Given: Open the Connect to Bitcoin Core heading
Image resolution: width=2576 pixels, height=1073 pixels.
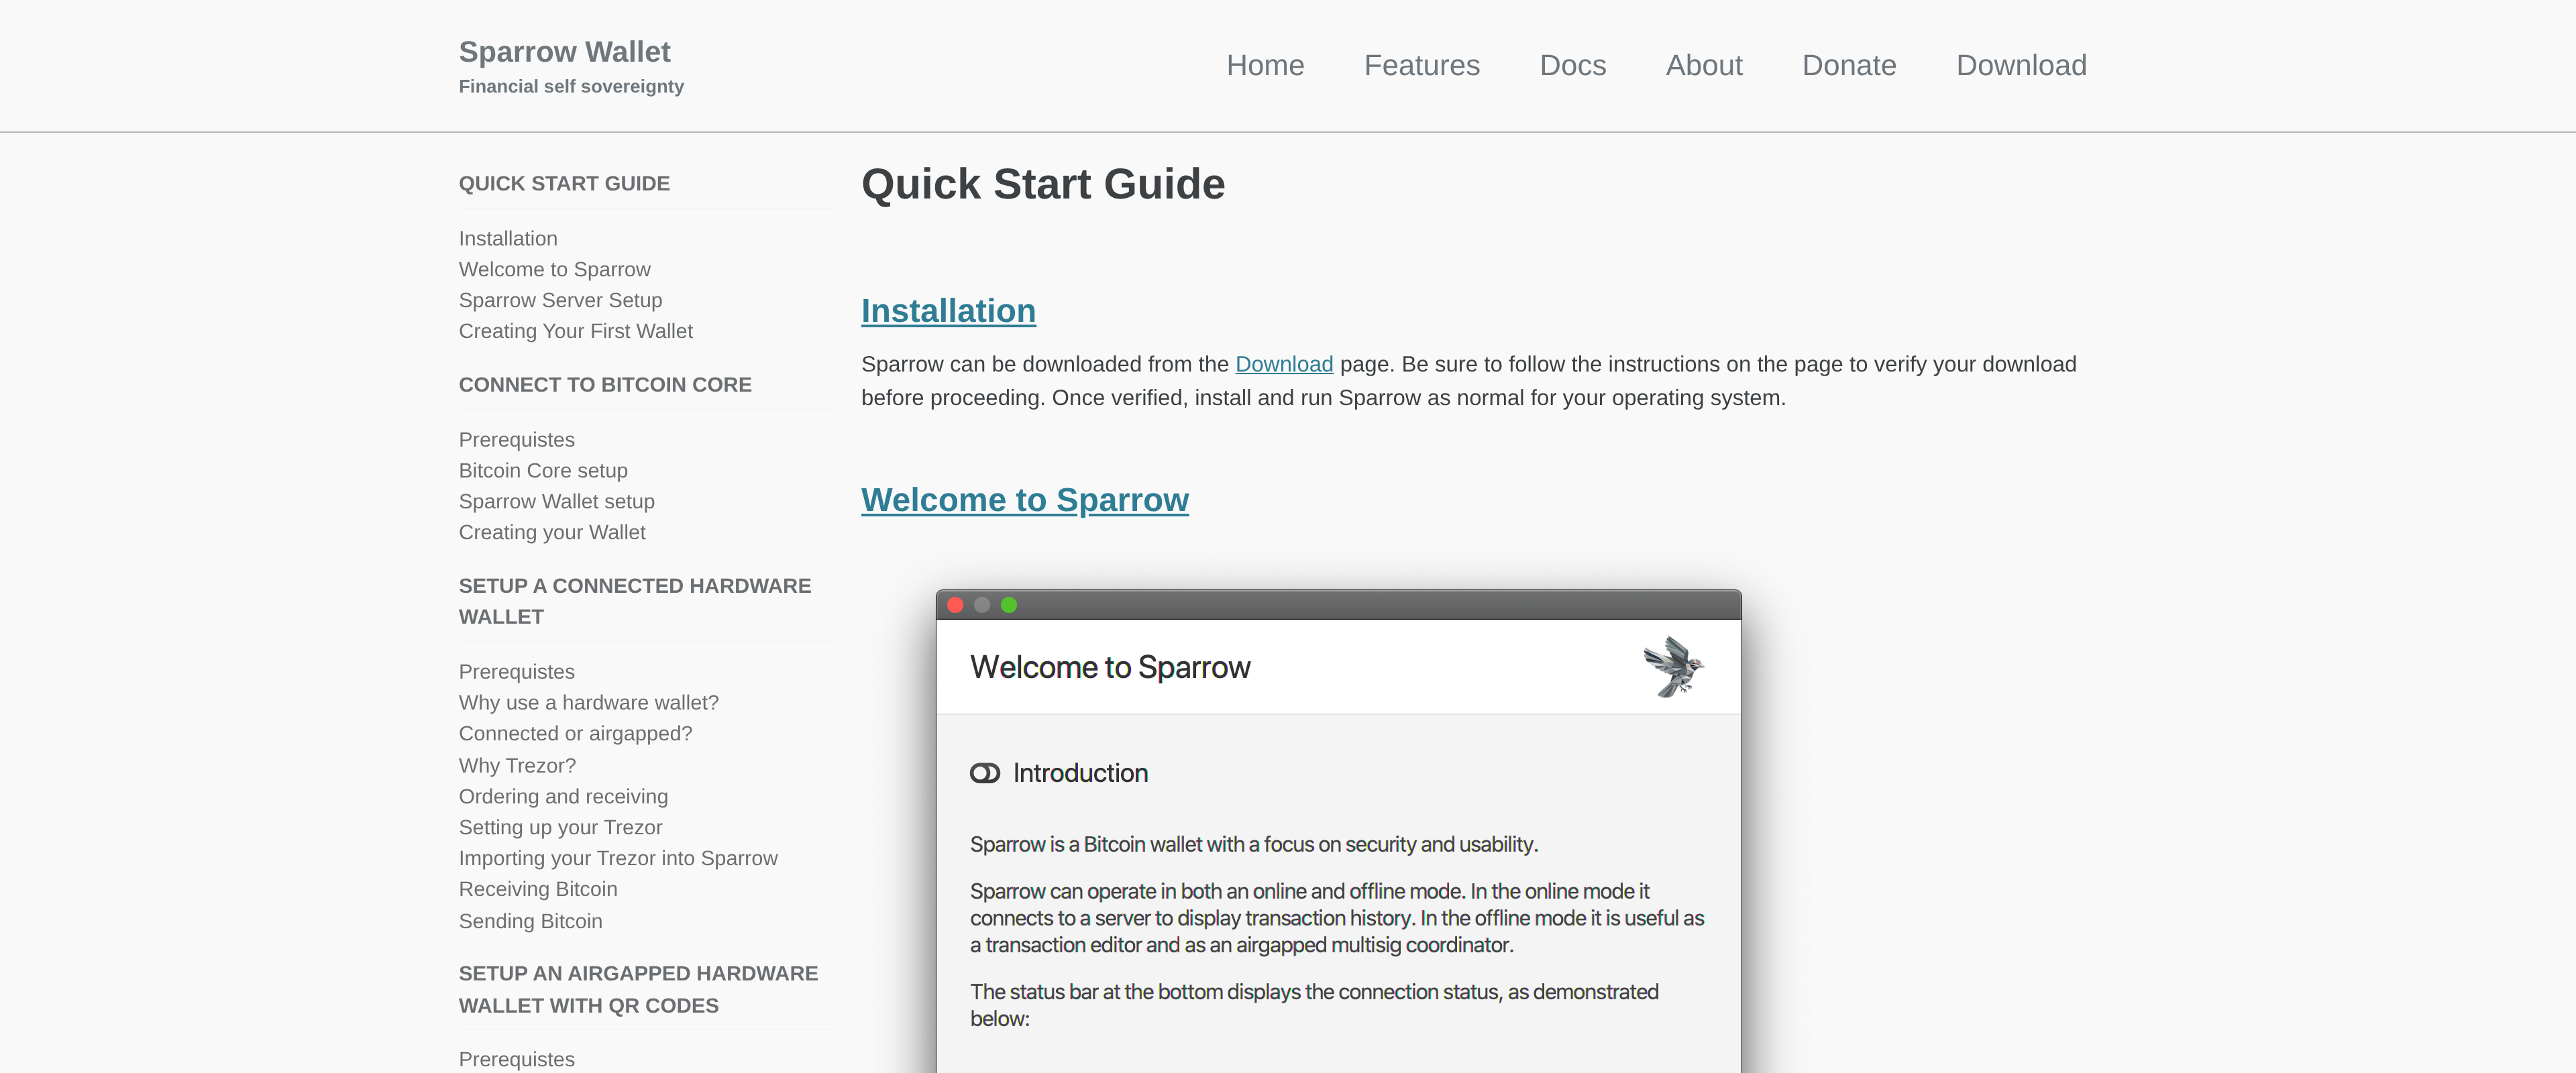Looking at the screenshot, I should [x=605, y=385].
